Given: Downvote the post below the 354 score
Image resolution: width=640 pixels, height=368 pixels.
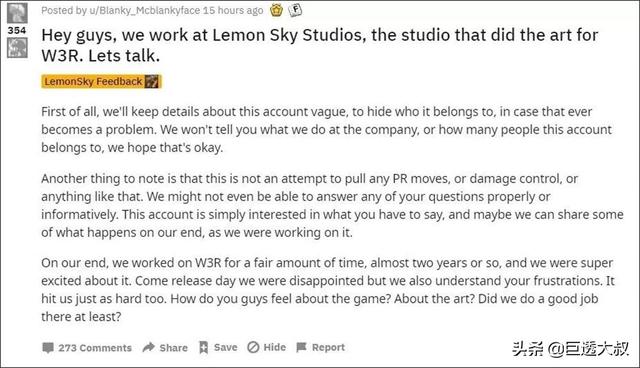Looking at the screenshot, I should pyautogui.click(x=17, y=47).
